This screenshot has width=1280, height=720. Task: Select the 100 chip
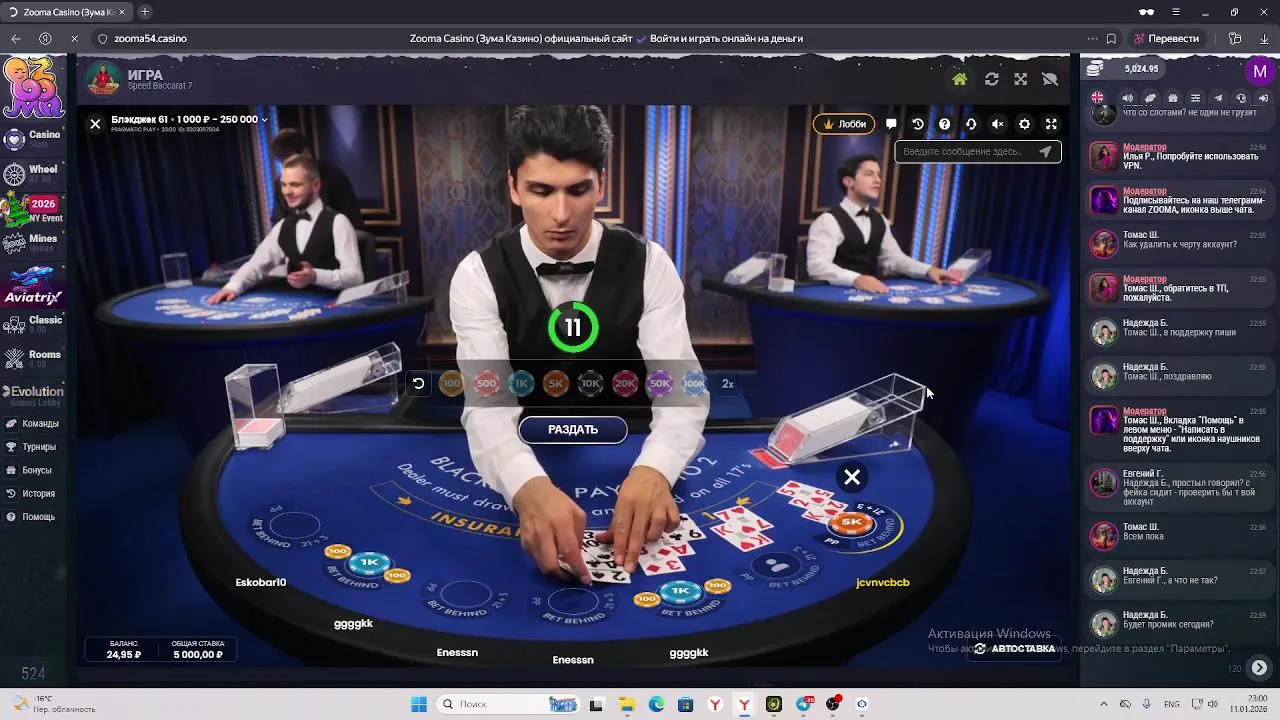452,383
